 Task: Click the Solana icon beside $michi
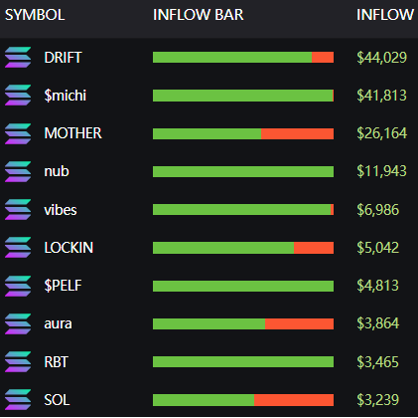[18, 95]
